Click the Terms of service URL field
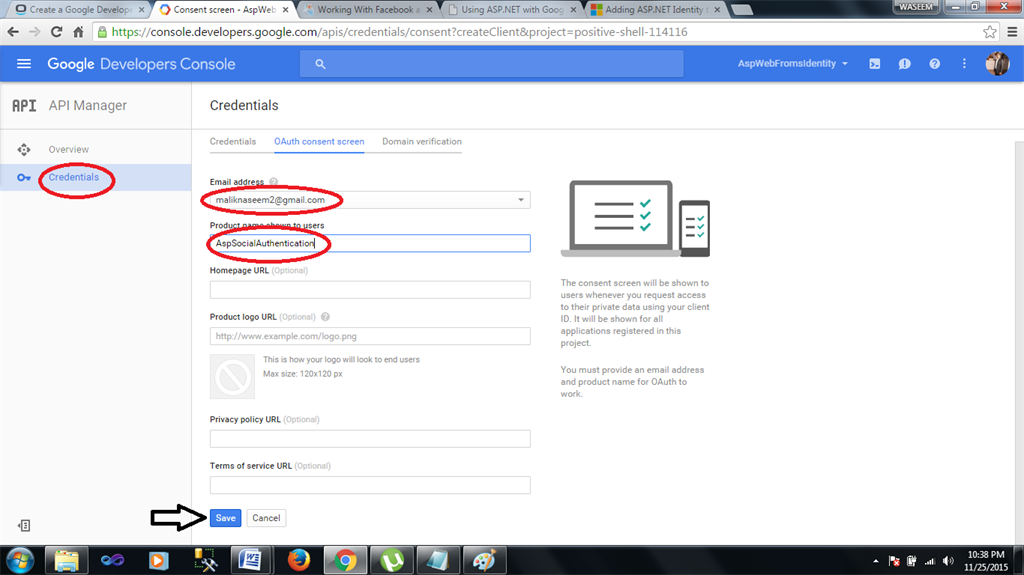The height and width of the screenshot is (575, 1024). pyautogui.click(x=370, y=485)
